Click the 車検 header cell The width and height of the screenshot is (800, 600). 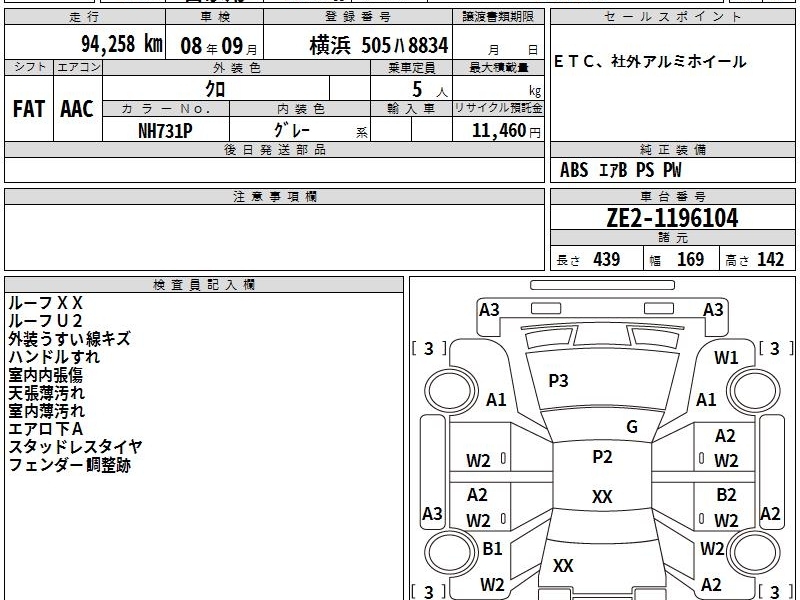[x=215, y=17]
